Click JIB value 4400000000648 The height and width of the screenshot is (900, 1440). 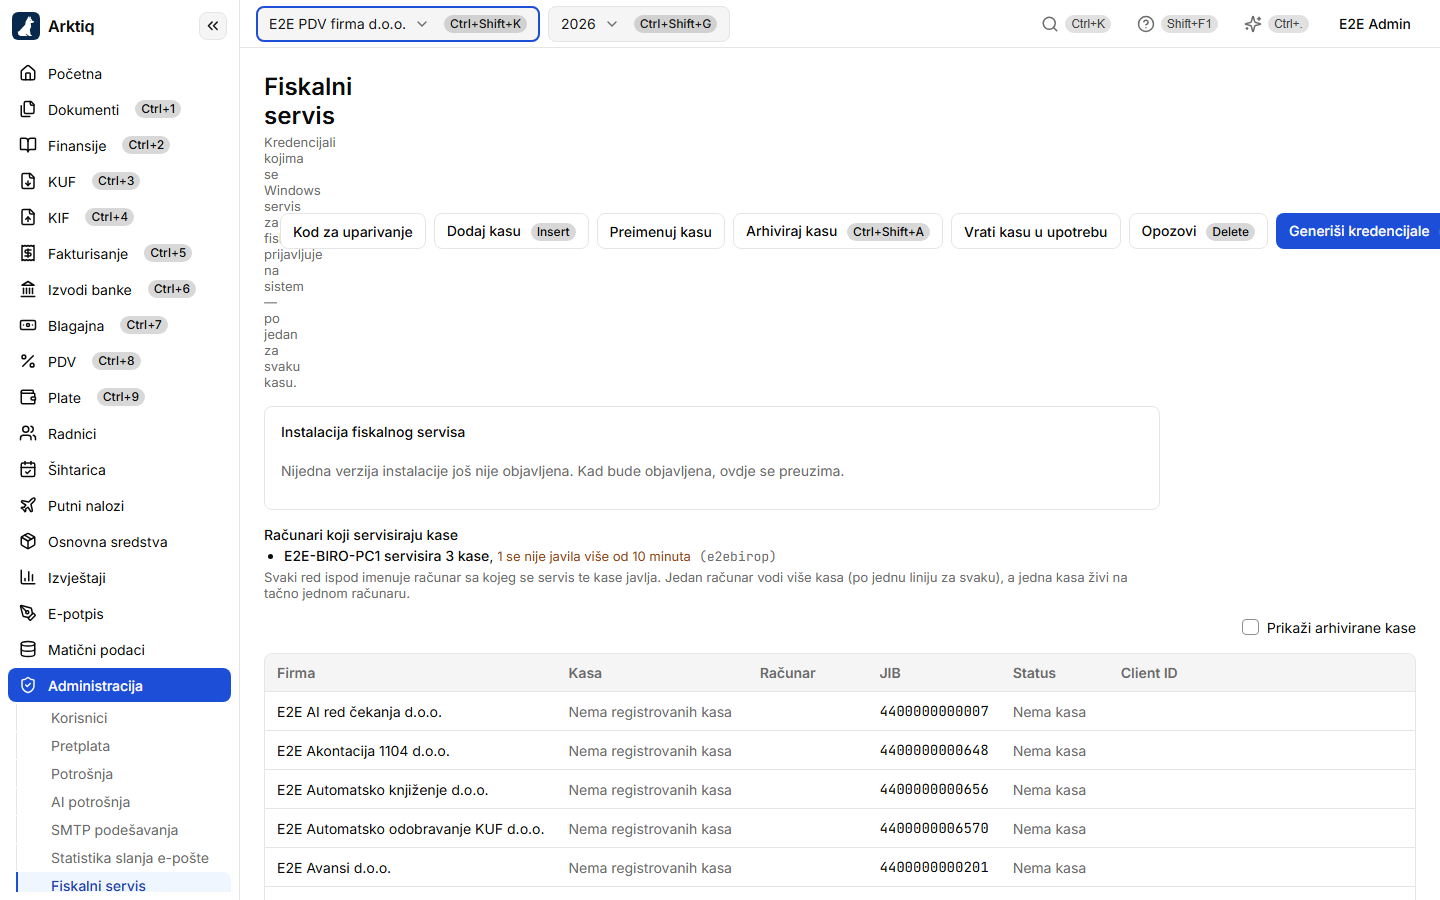(934, 751)
